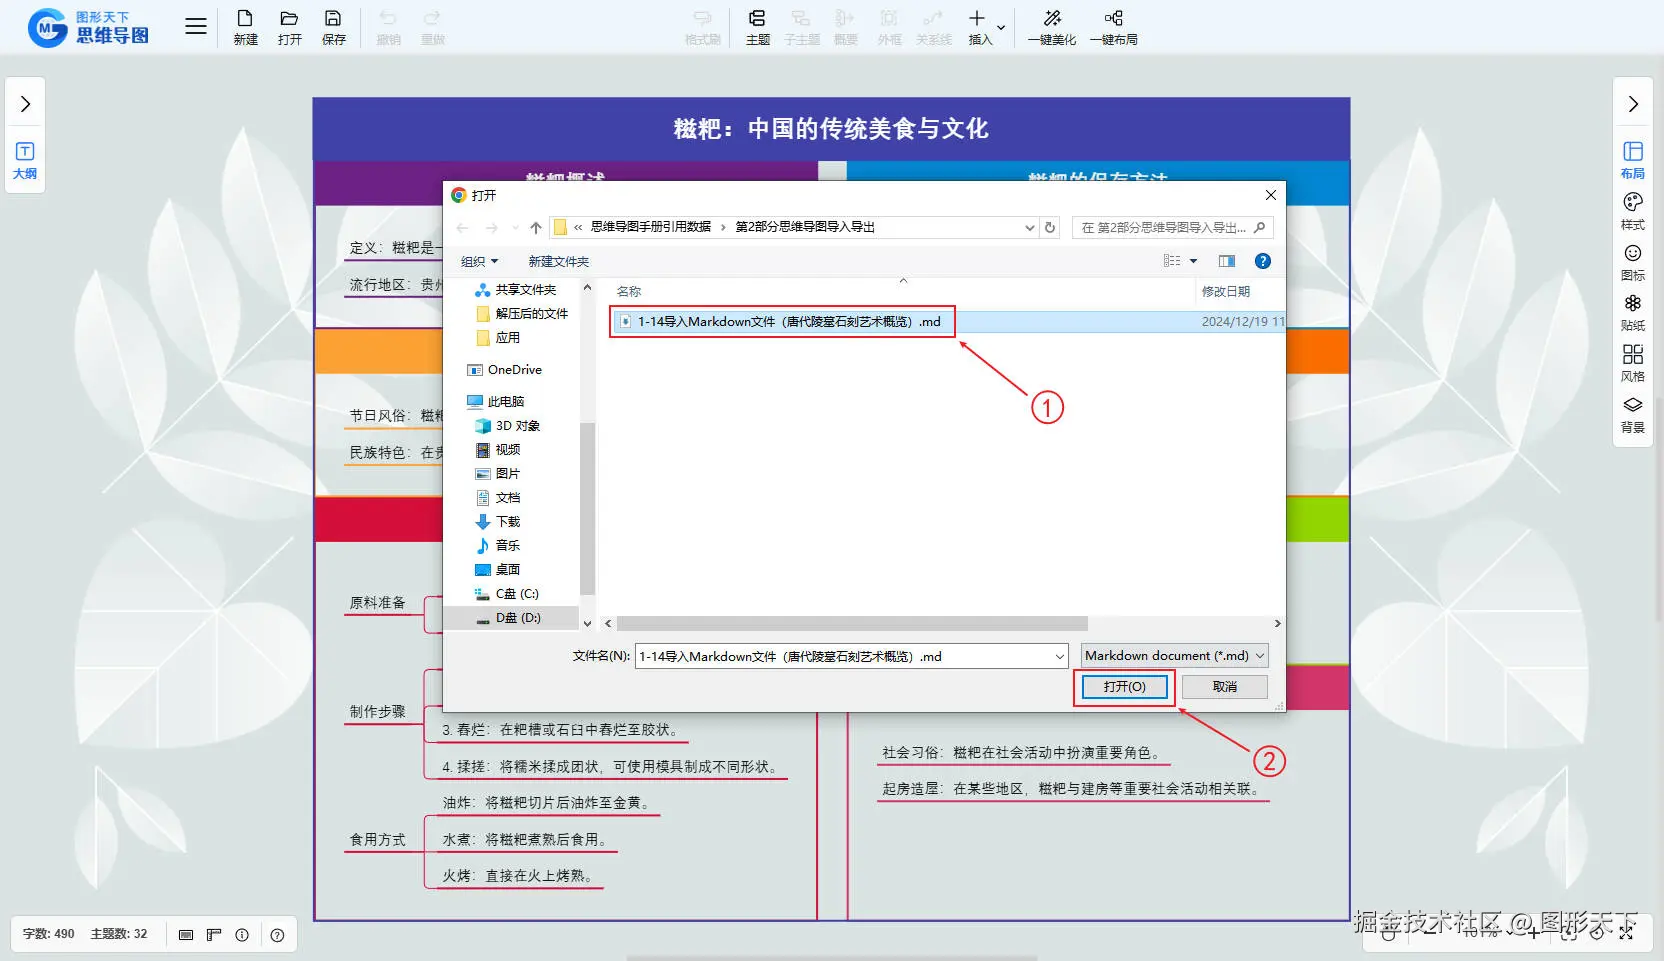This screenshot has height=961, width=1664.
Task: Apply 一键美化 one-click beautify
Action: click(x=1052, y=27)
